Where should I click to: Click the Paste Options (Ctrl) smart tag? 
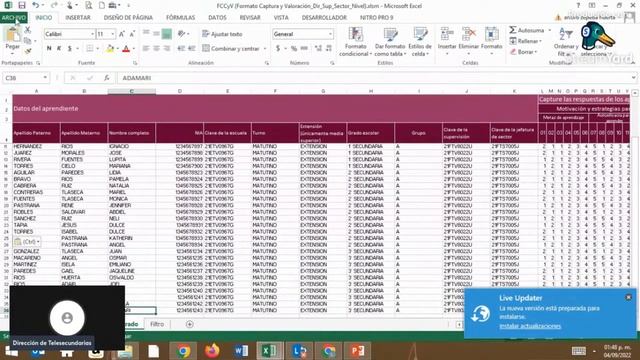point(27,242)
